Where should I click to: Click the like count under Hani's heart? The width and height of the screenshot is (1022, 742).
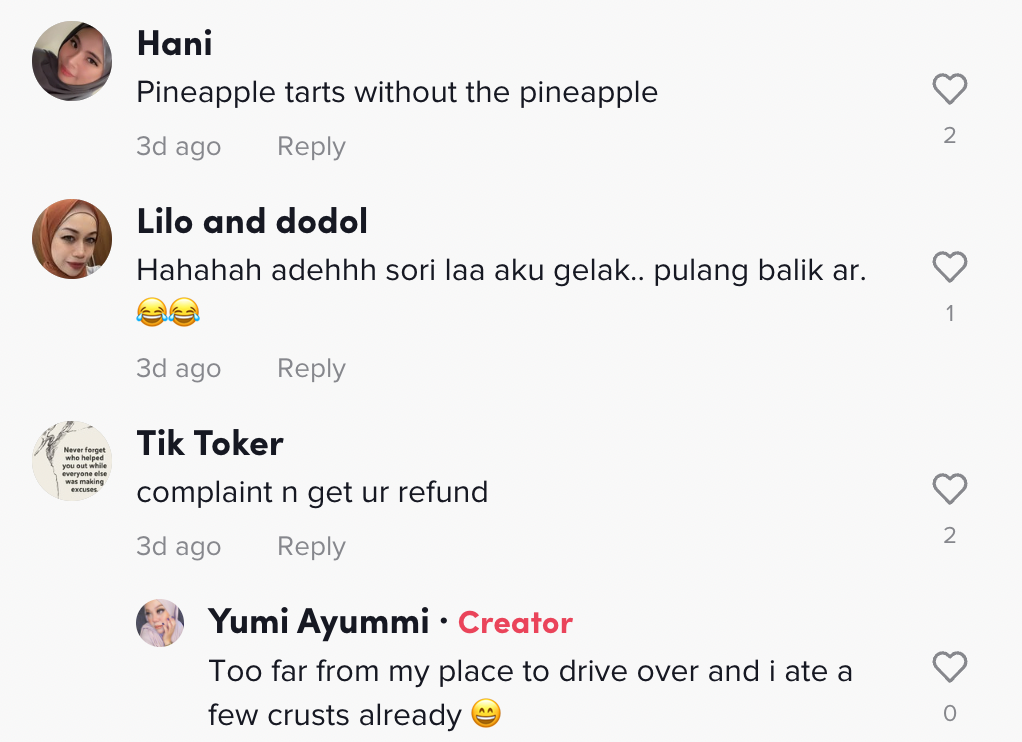tap(949, 135)
